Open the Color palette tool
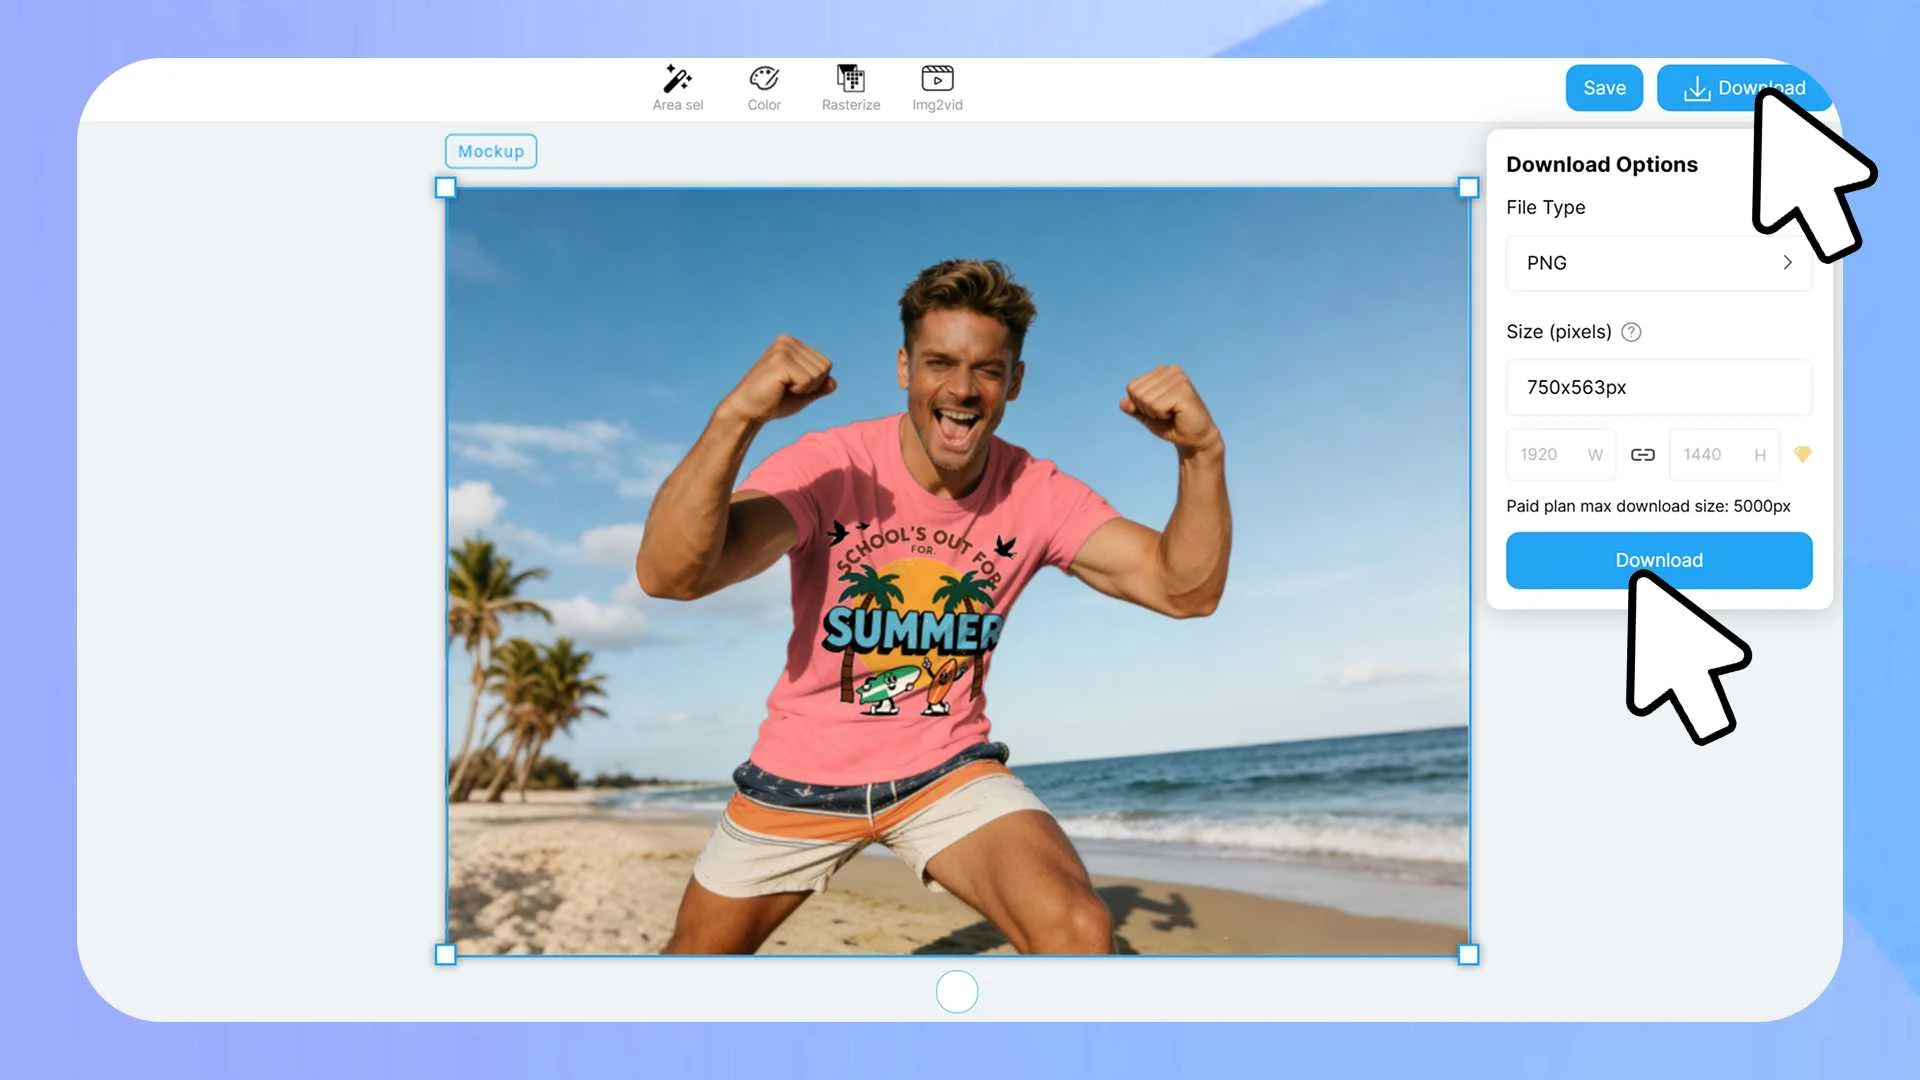Image resolution: width=1920 pixels, height=1080 pixels. pos(764,88)
